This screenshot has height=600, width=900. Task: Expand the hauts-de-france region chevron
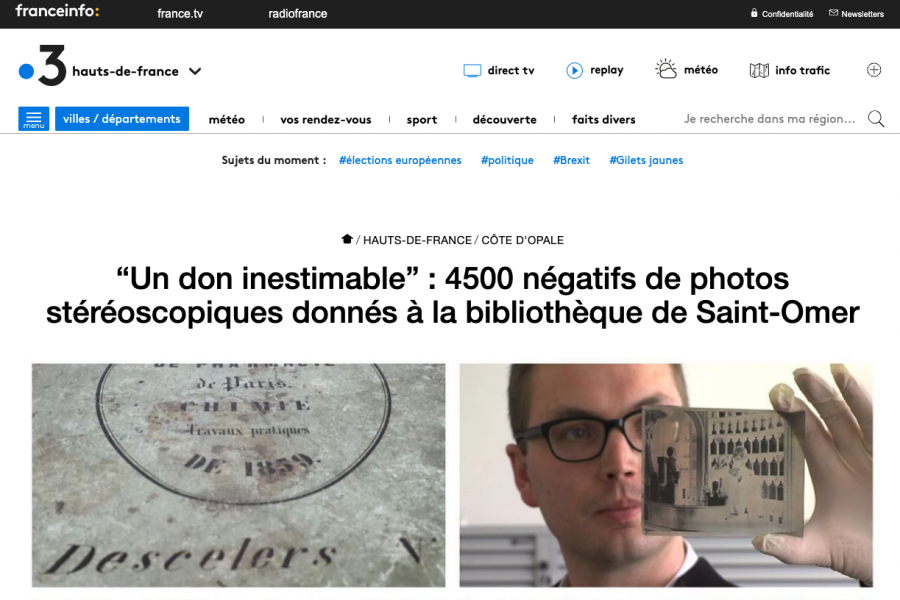click(195, 71)
